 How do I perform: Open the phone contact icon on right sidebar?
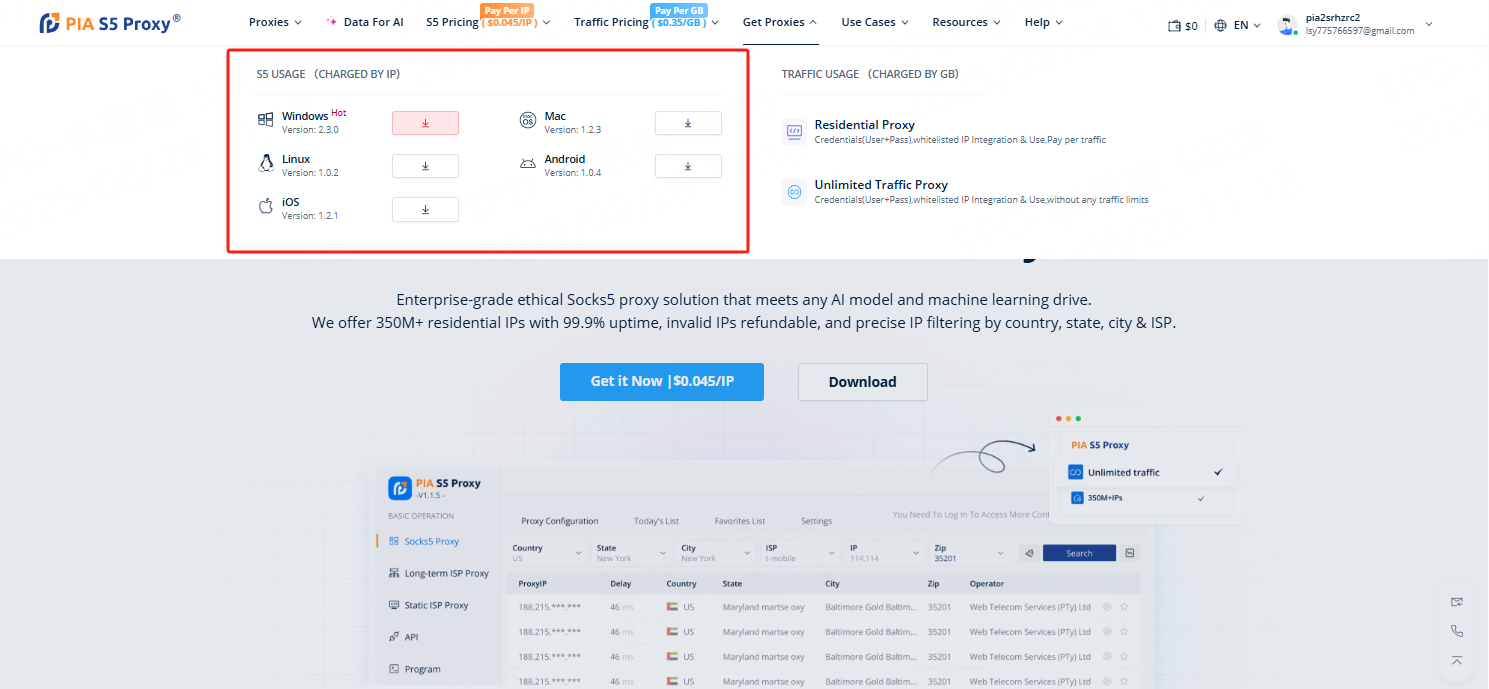1457,631
